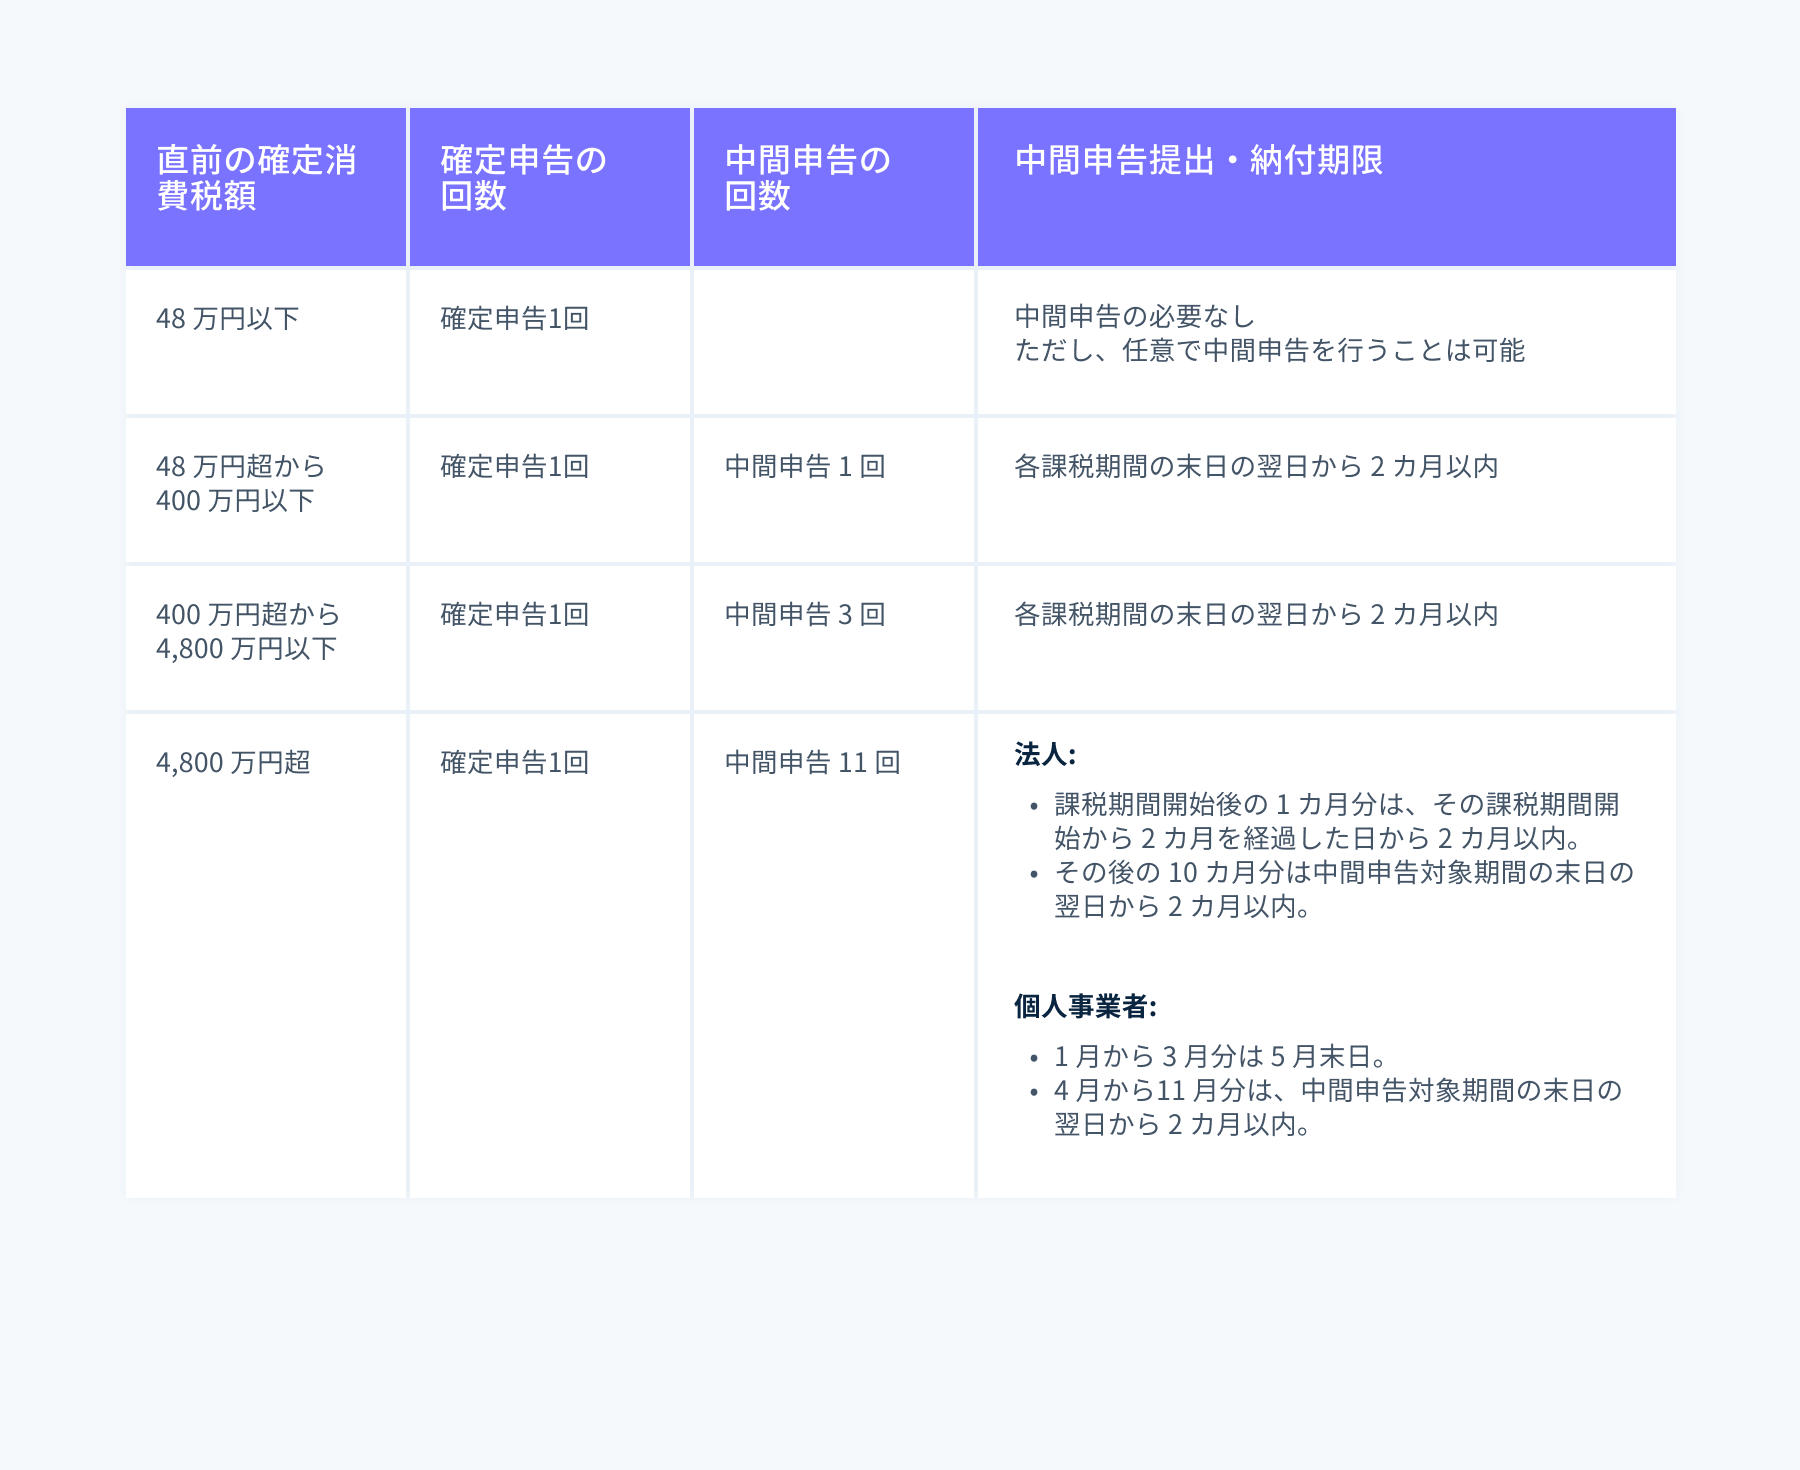Select the 4,800 万円超 cell
The height and width of the screenshot is (1470, 1800).
233,763
